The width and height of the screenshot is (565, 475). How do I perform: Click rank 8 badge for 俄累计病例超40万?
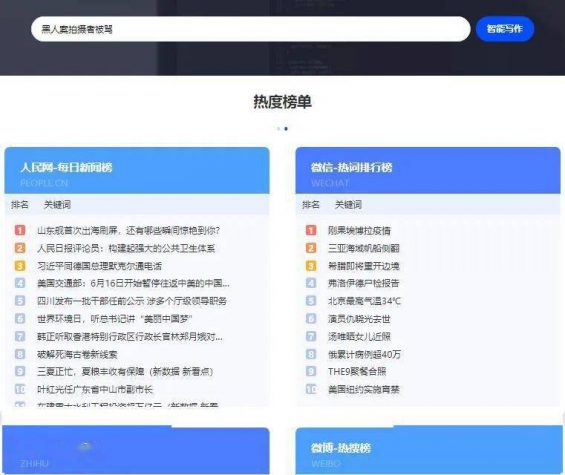[x=311, y=354]
